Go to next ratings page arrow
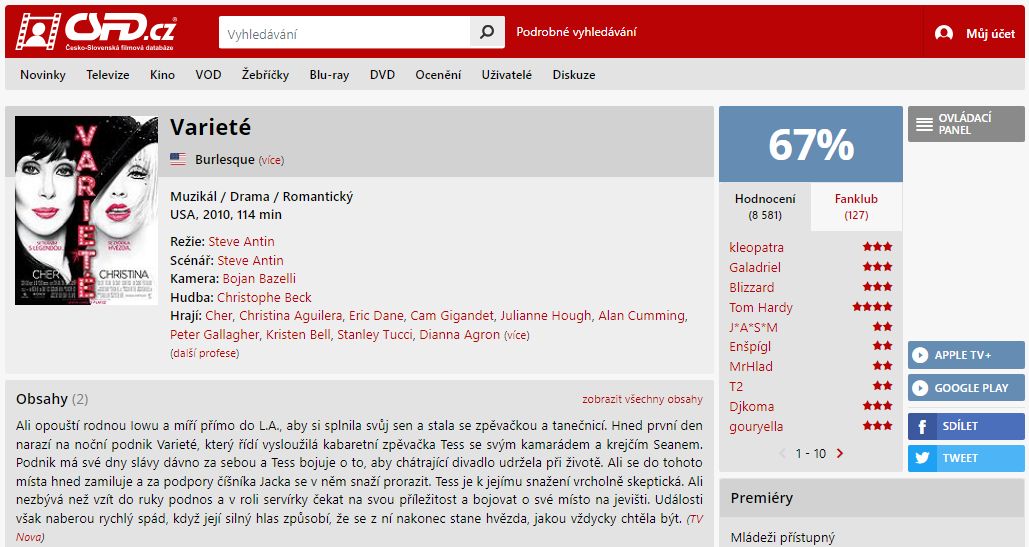Screen dimensions: 1029x547 tap(840, 453)
